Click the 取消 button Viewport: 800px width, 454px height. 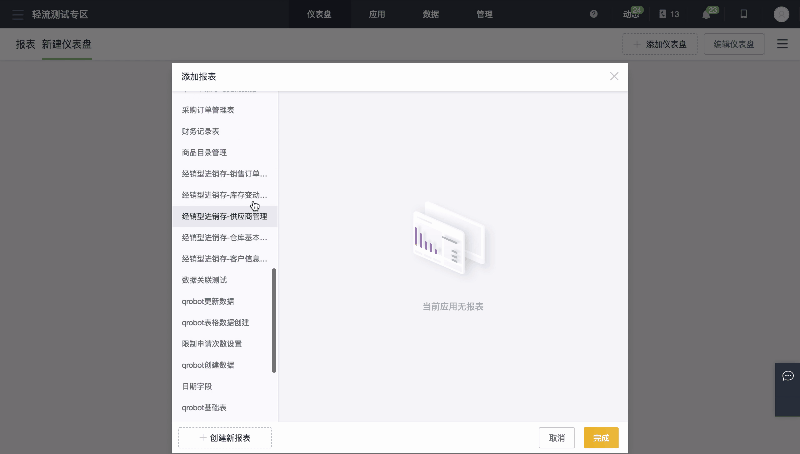pos(556,438)
